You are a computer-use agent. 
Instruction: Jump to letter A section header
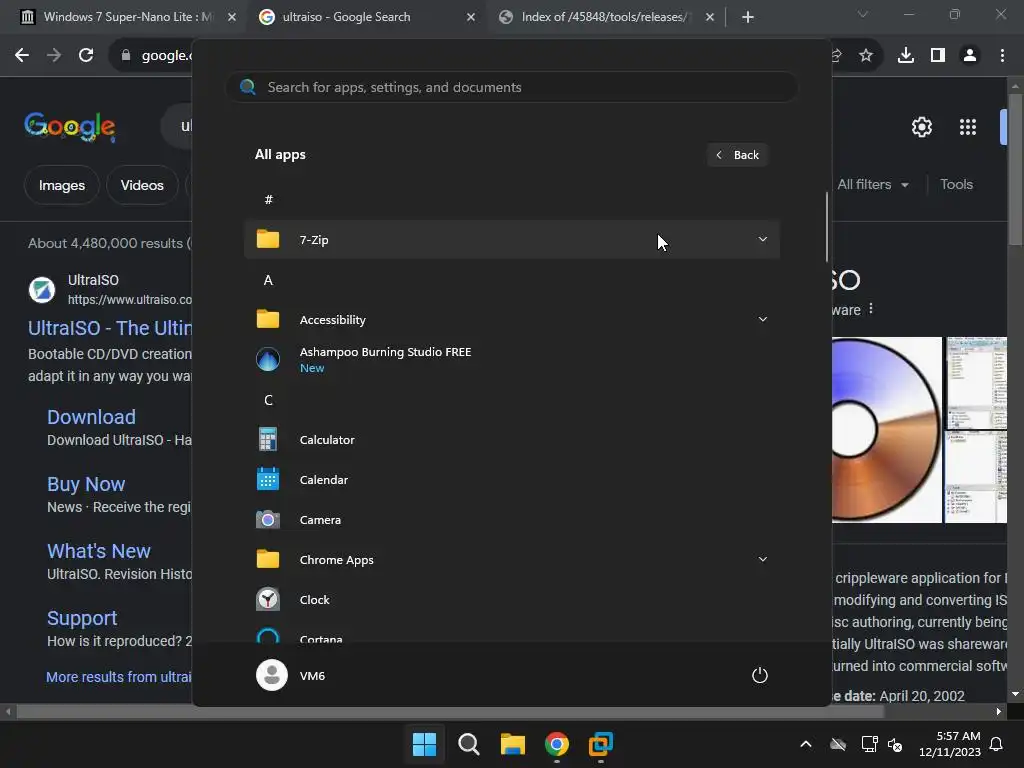(268, 280)
